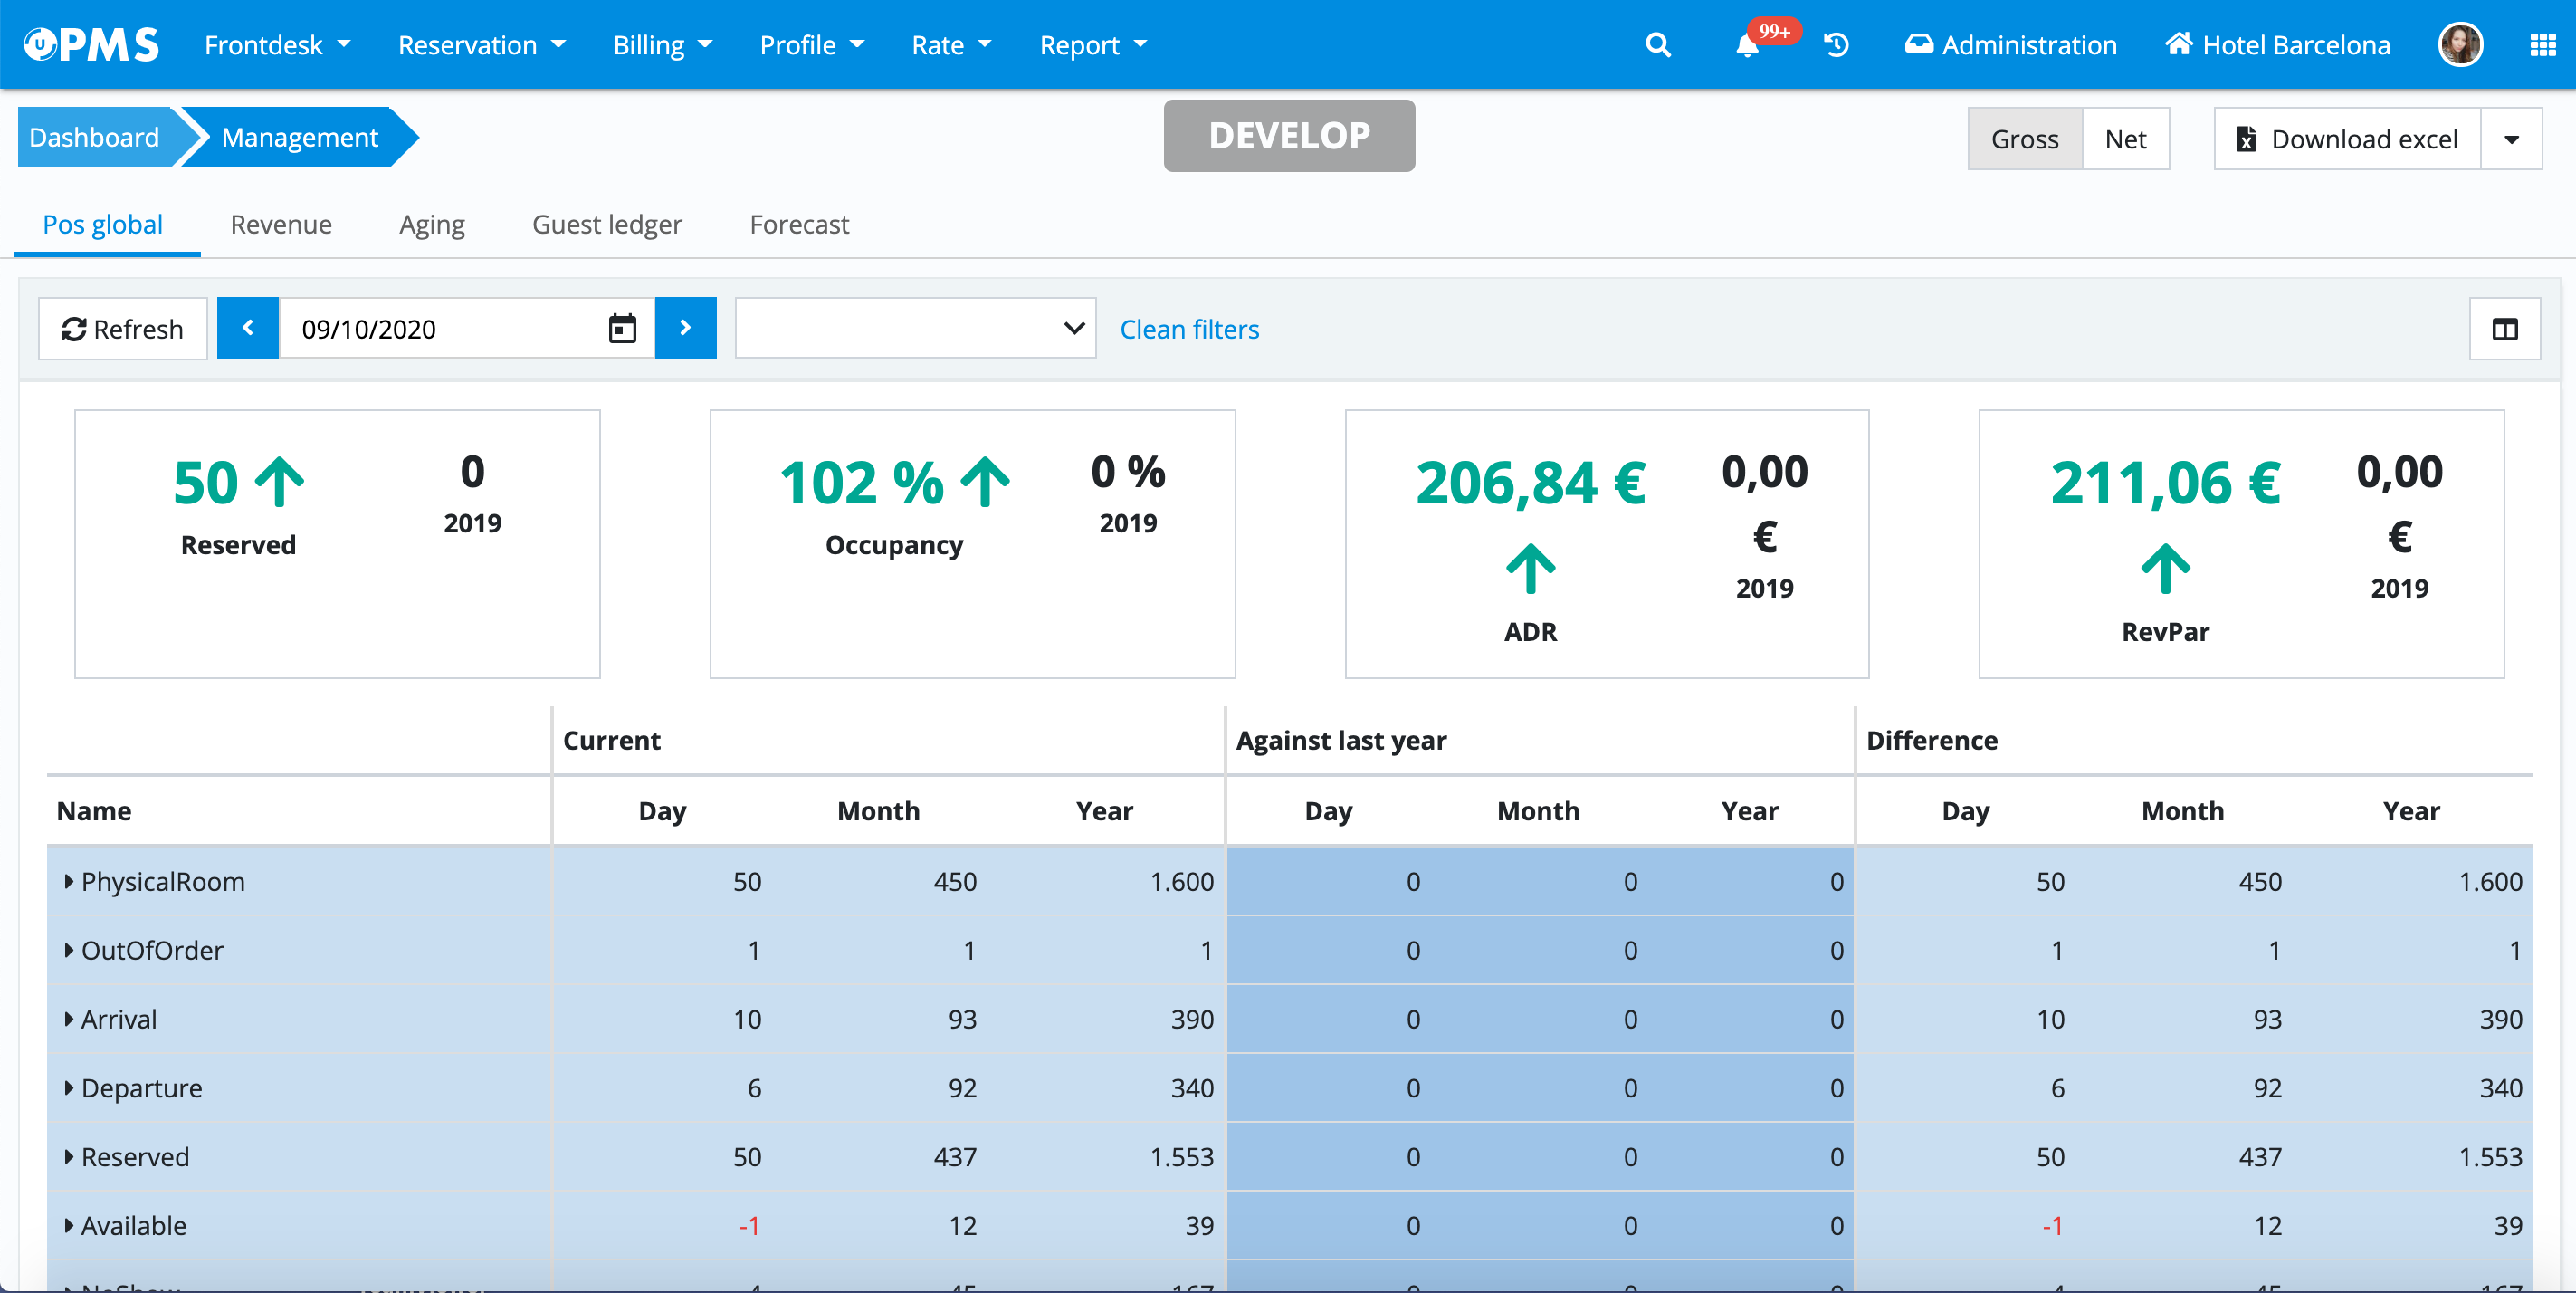This screenshot has height=1293, width=2576.
Task: Click the Clean filters link
Action: 1188,329
